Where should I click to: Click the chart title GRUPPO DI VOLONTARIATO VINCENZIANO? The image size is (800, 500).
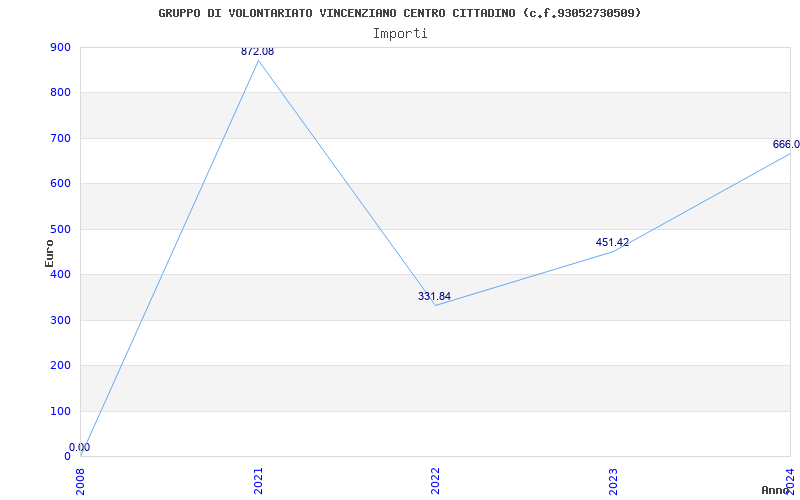[x=399, y=13]
